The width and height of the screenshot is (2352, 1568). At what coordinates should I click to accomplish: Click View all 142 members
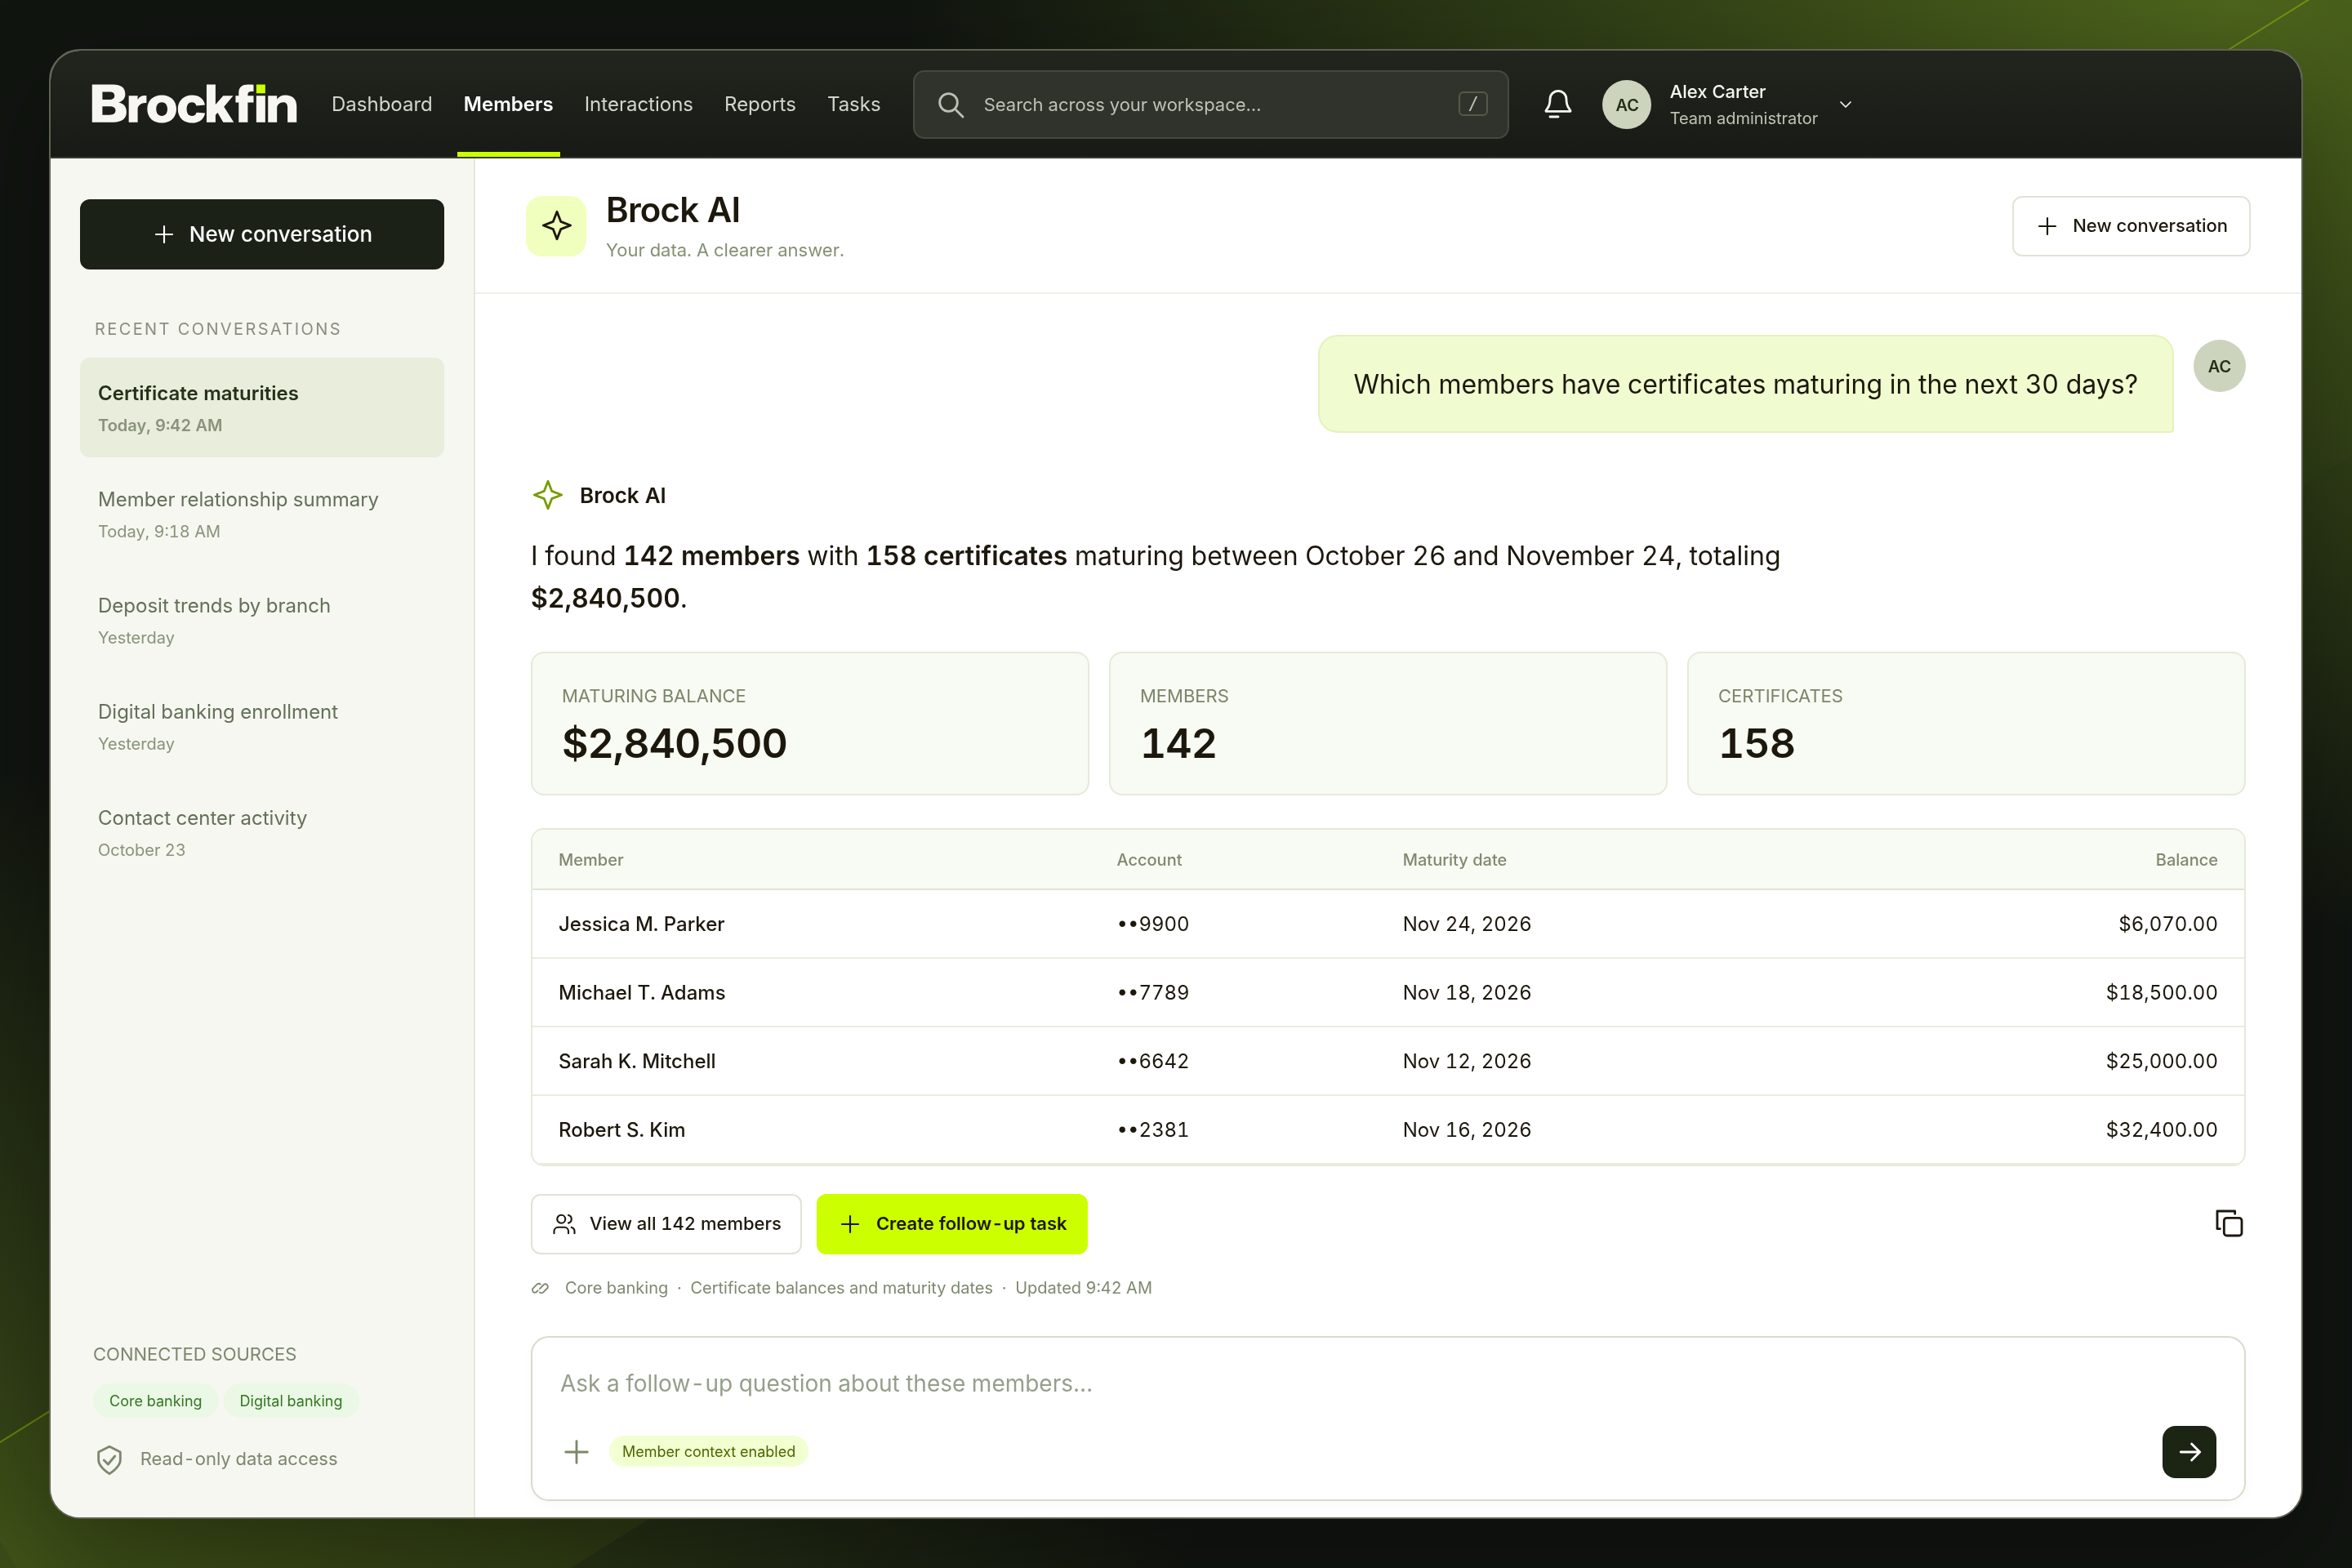click(x=666, y=1223)
